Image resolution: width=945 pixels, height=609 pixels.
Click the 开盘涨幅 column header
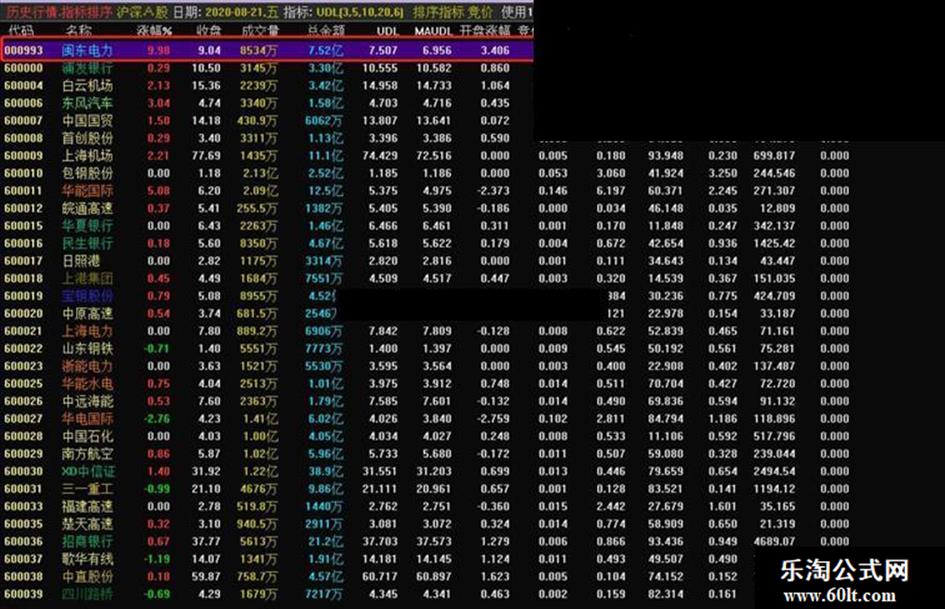pyautogui.click(x=485, y=31)
